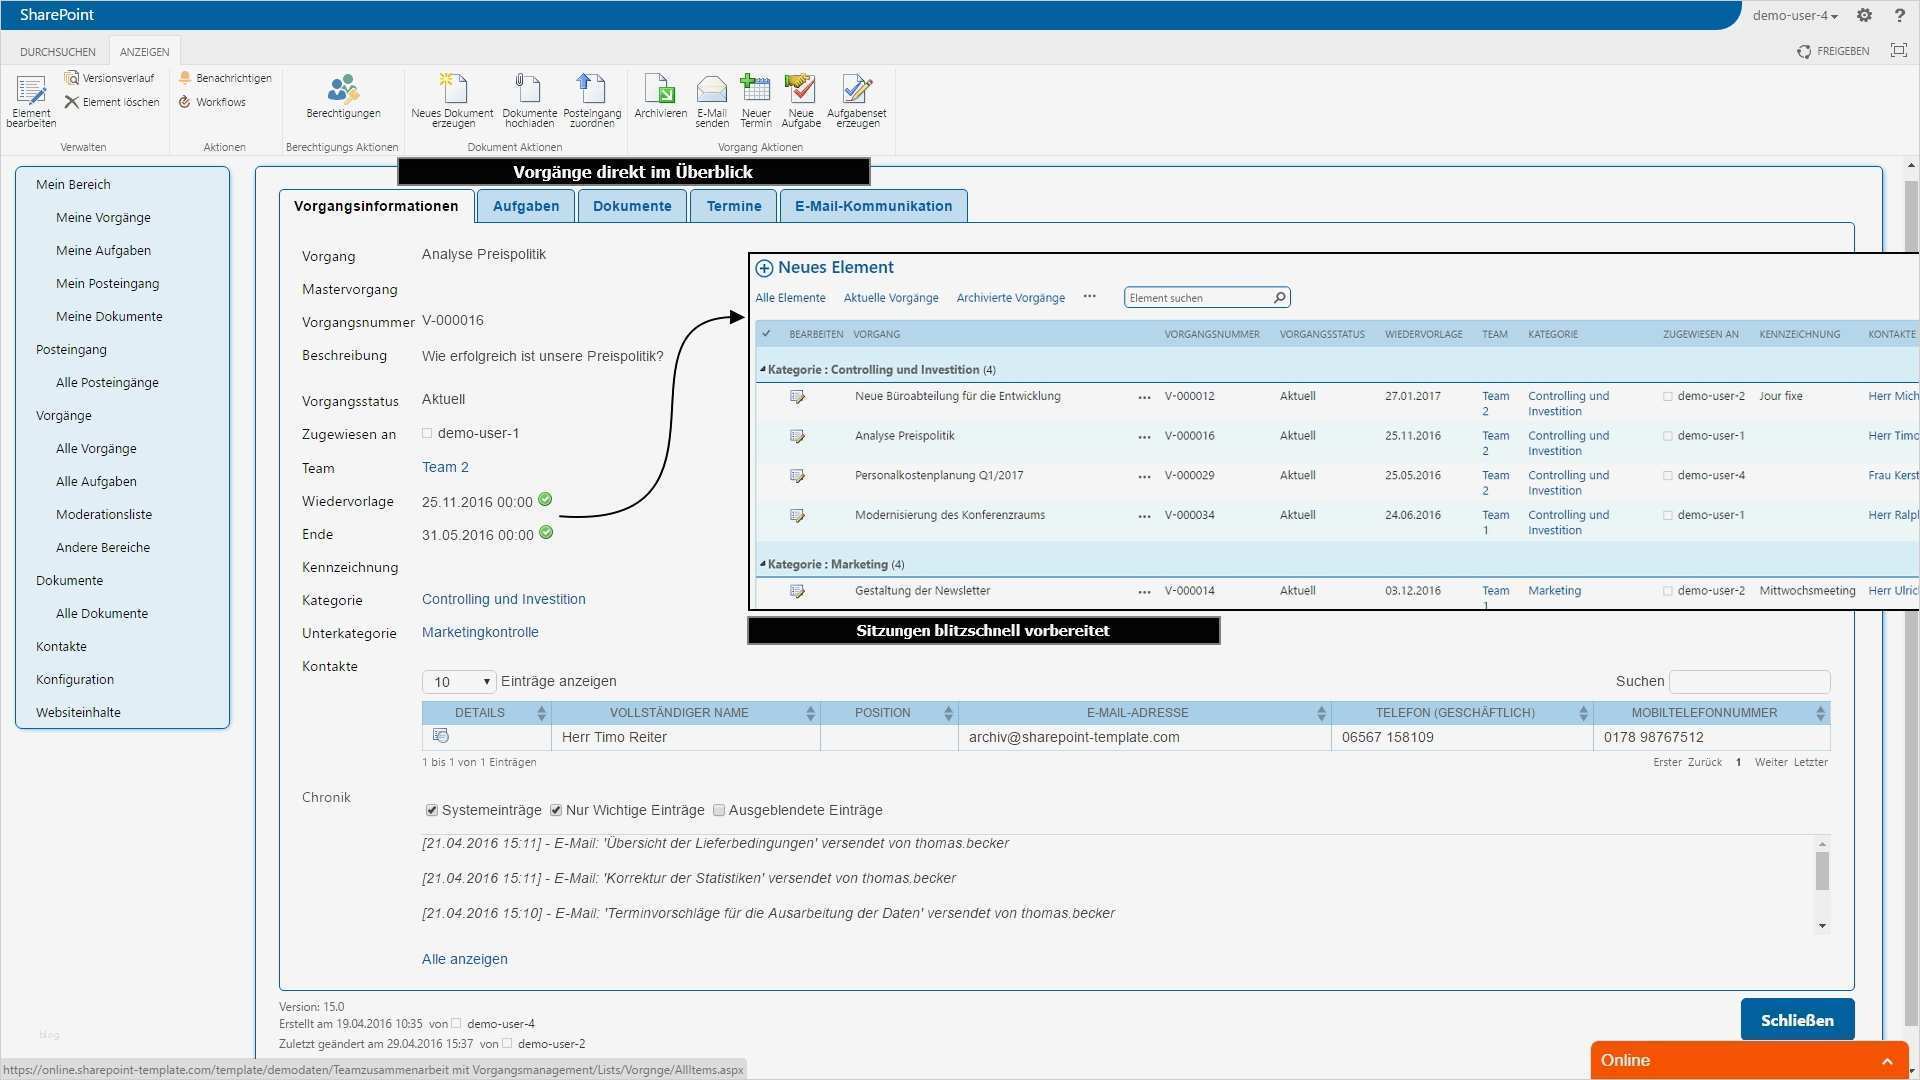Switch to the Aufgaben tab

tap(525, 206)
